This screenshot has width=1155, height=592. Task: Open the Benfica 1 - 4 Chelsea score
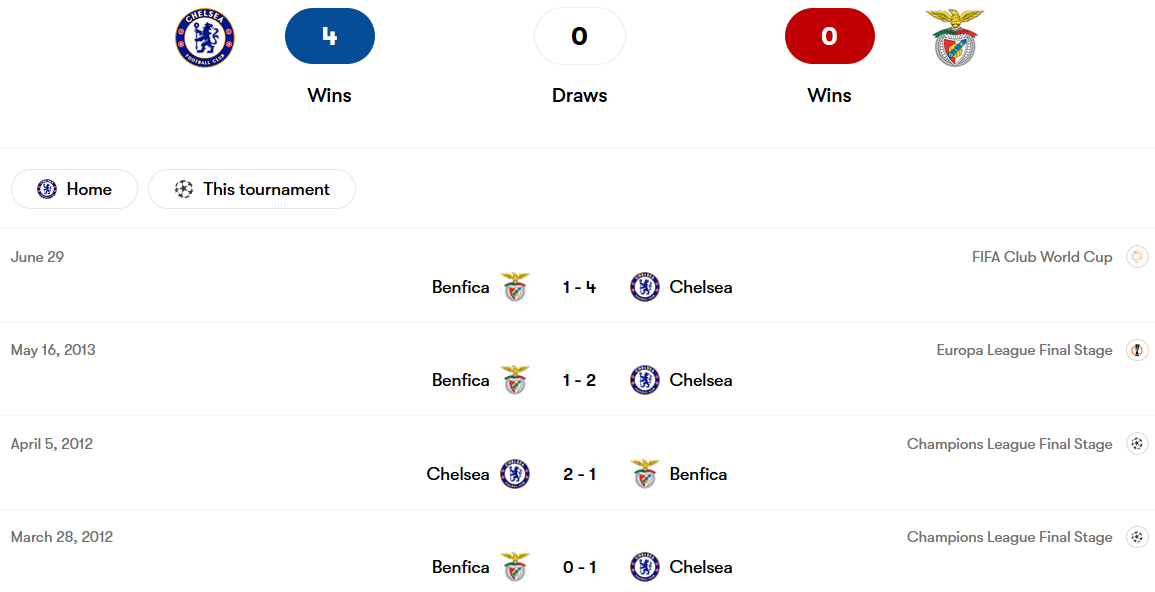click(x=579, y=287)
